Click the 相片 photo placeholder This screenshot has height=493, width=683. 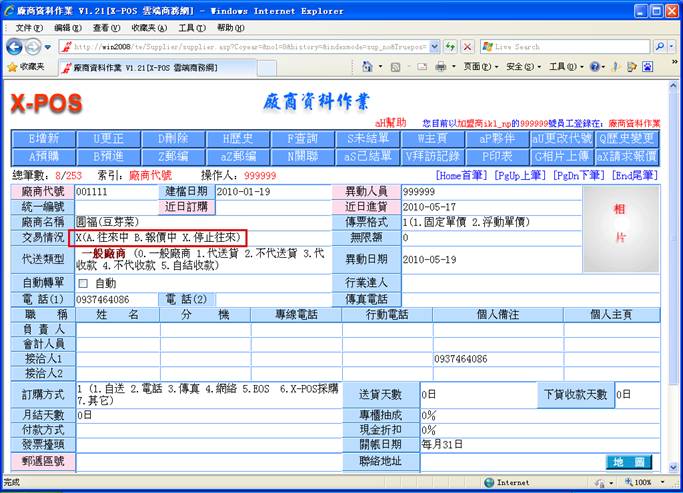pos(619,224)
